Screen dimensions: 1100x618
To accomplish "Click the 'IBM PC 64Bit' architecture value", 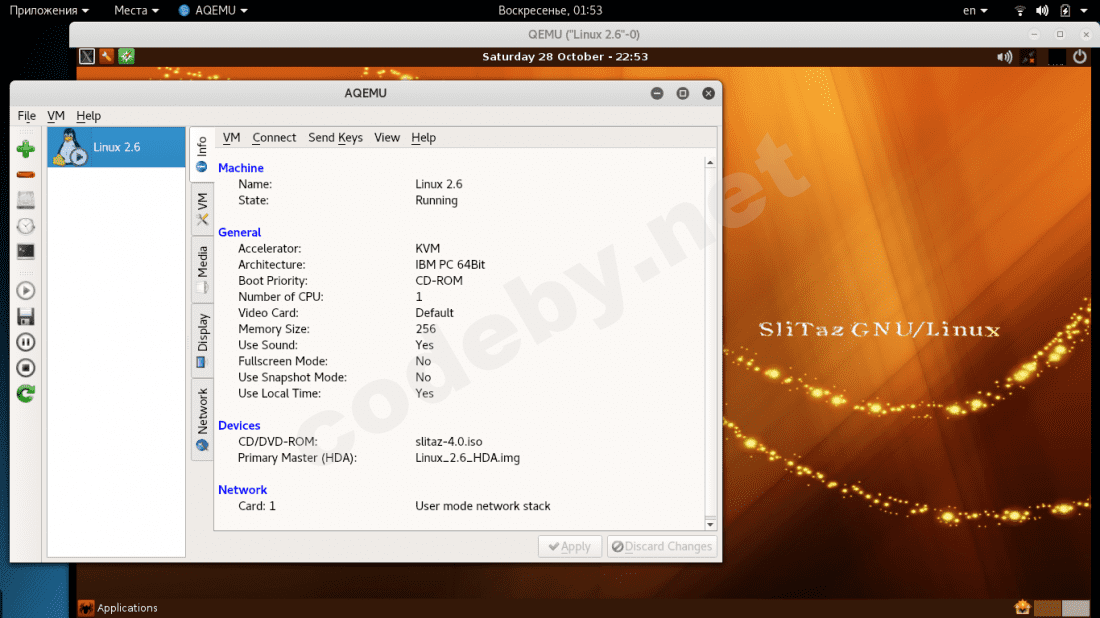I will click(x=450, y=264).
